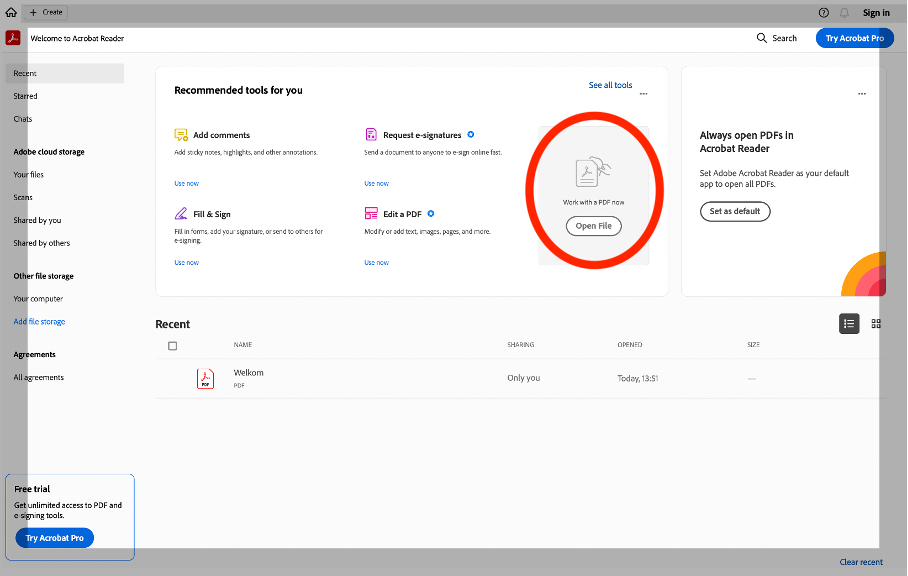Click Sign in
This screenshot has height=576, width=908.
point(876,13)
